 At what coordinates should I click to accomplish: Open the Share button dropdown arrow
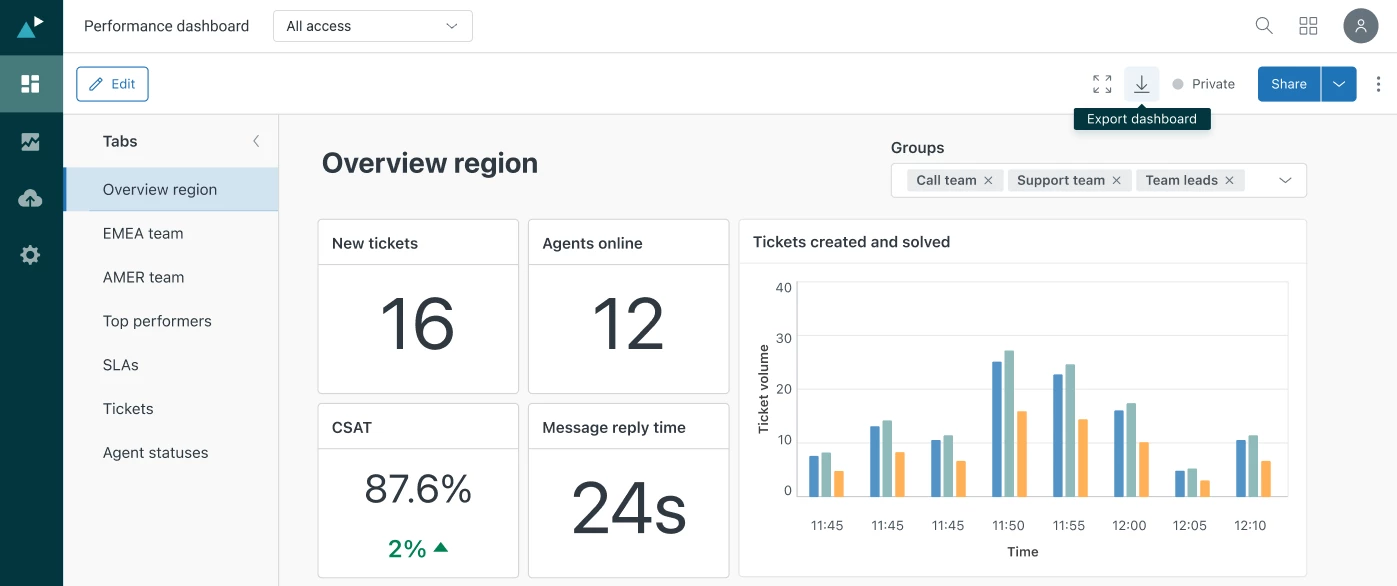1339,84
